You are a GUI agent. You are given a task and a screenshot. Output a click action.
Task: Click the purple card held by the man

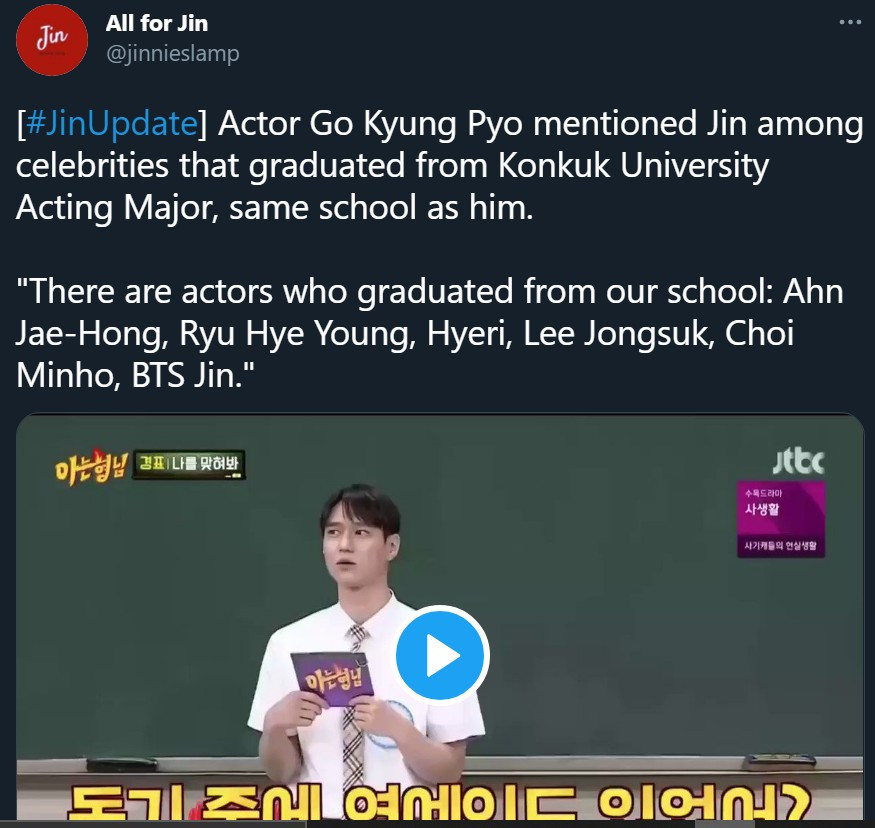point(333,678)
